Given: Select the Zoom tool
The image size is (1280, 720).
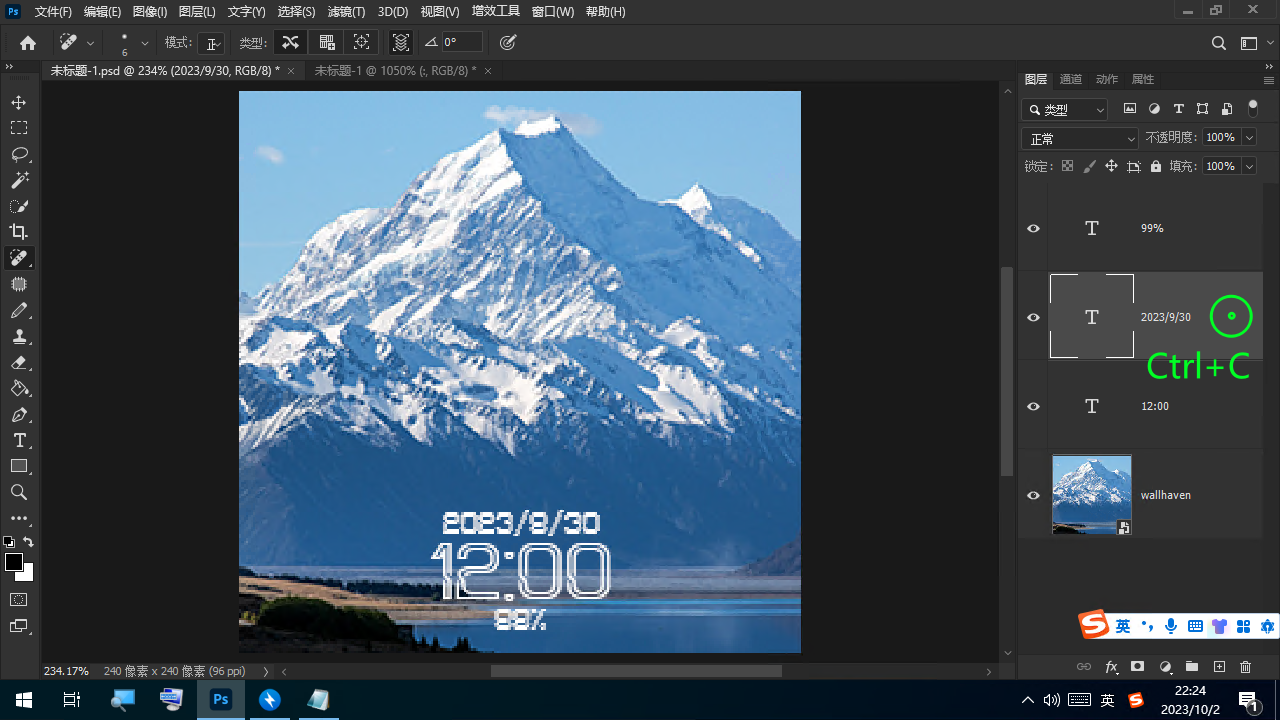Looking at the screenshot, I should click(19, 492).
